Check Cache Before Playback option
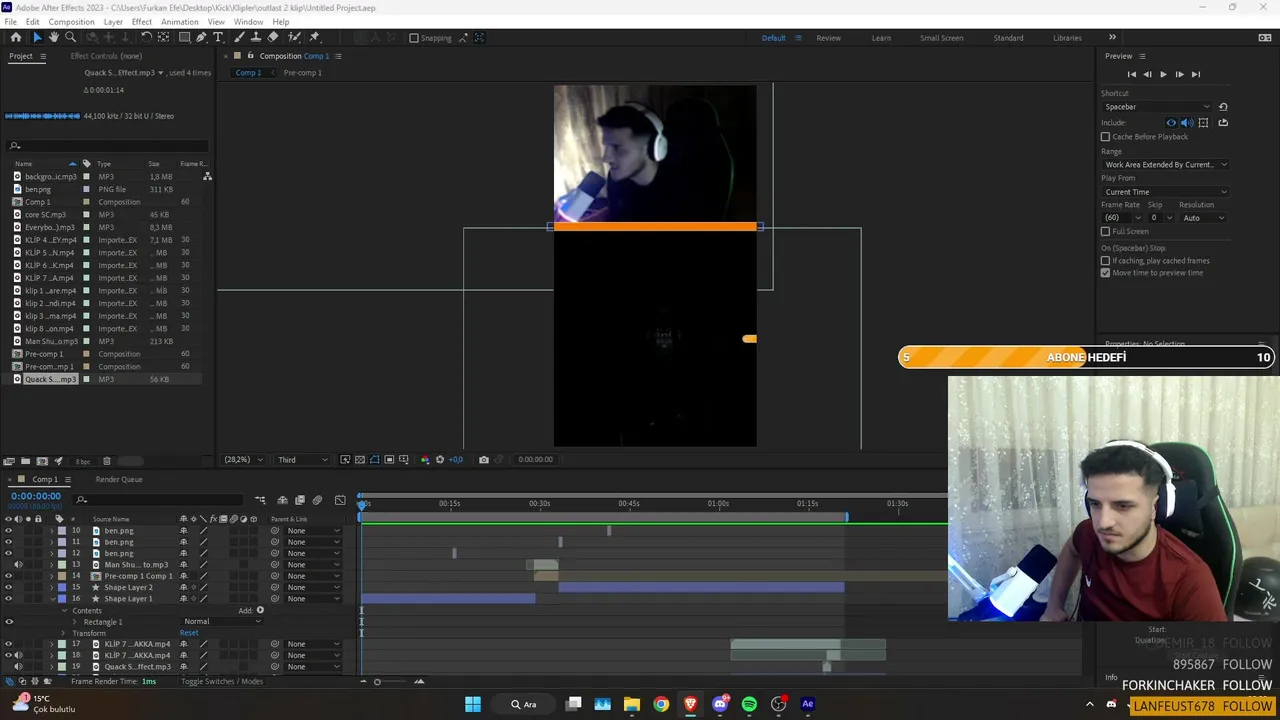This screenshot has width=1280, height=720. point(1105,136)
